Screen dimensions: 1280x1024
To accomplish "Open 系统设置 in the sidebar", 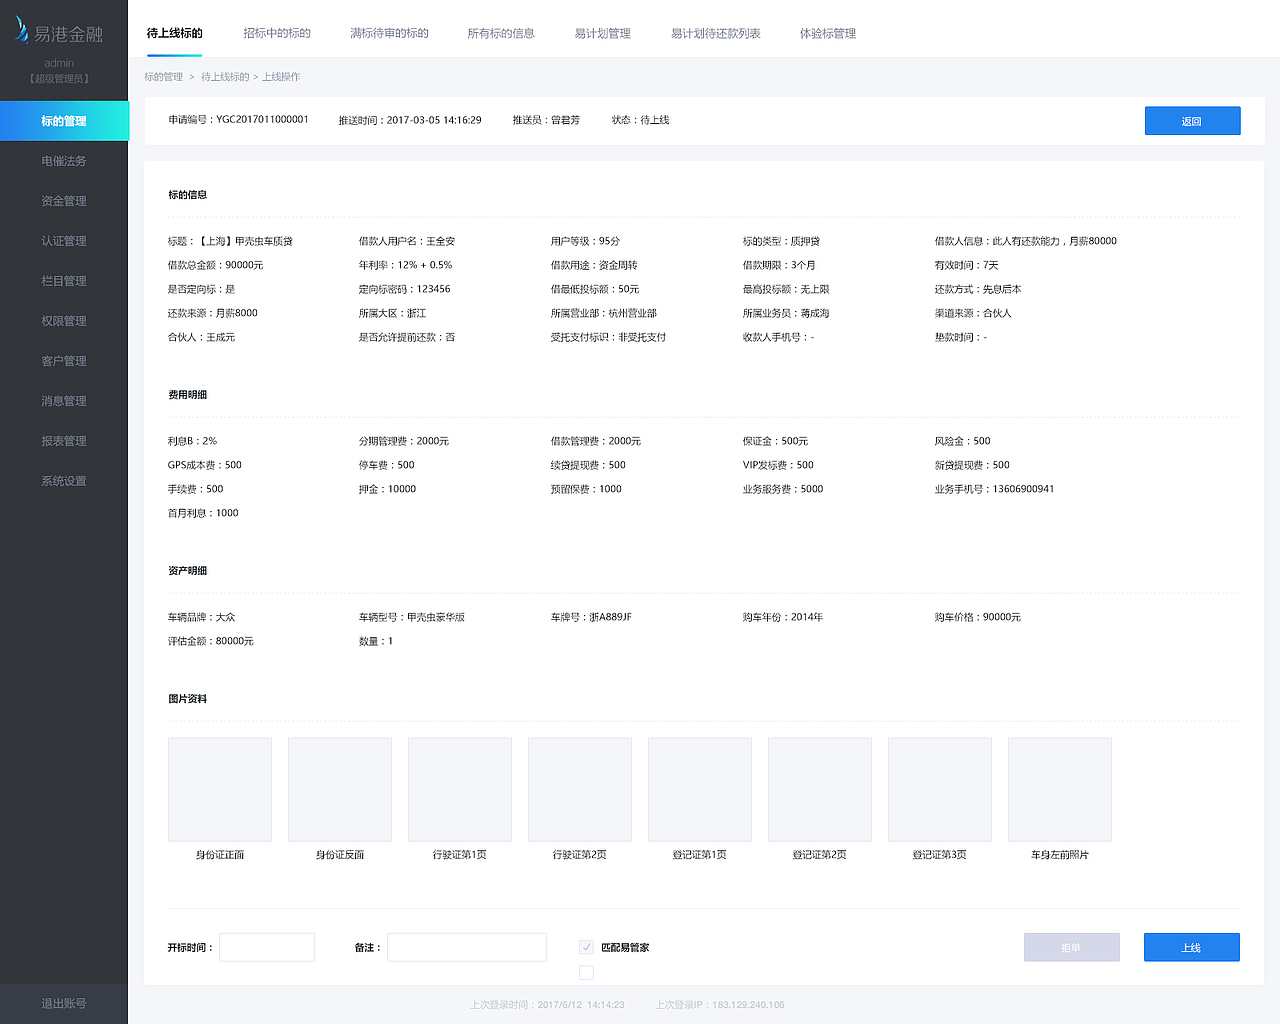I will [64, 481].
